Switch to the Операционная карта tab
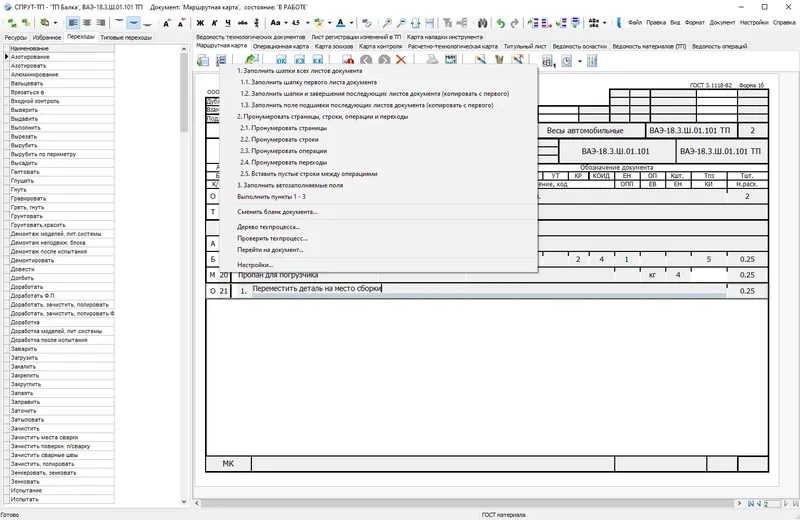This screenshot has width=800, height=520. coord(281,46)
